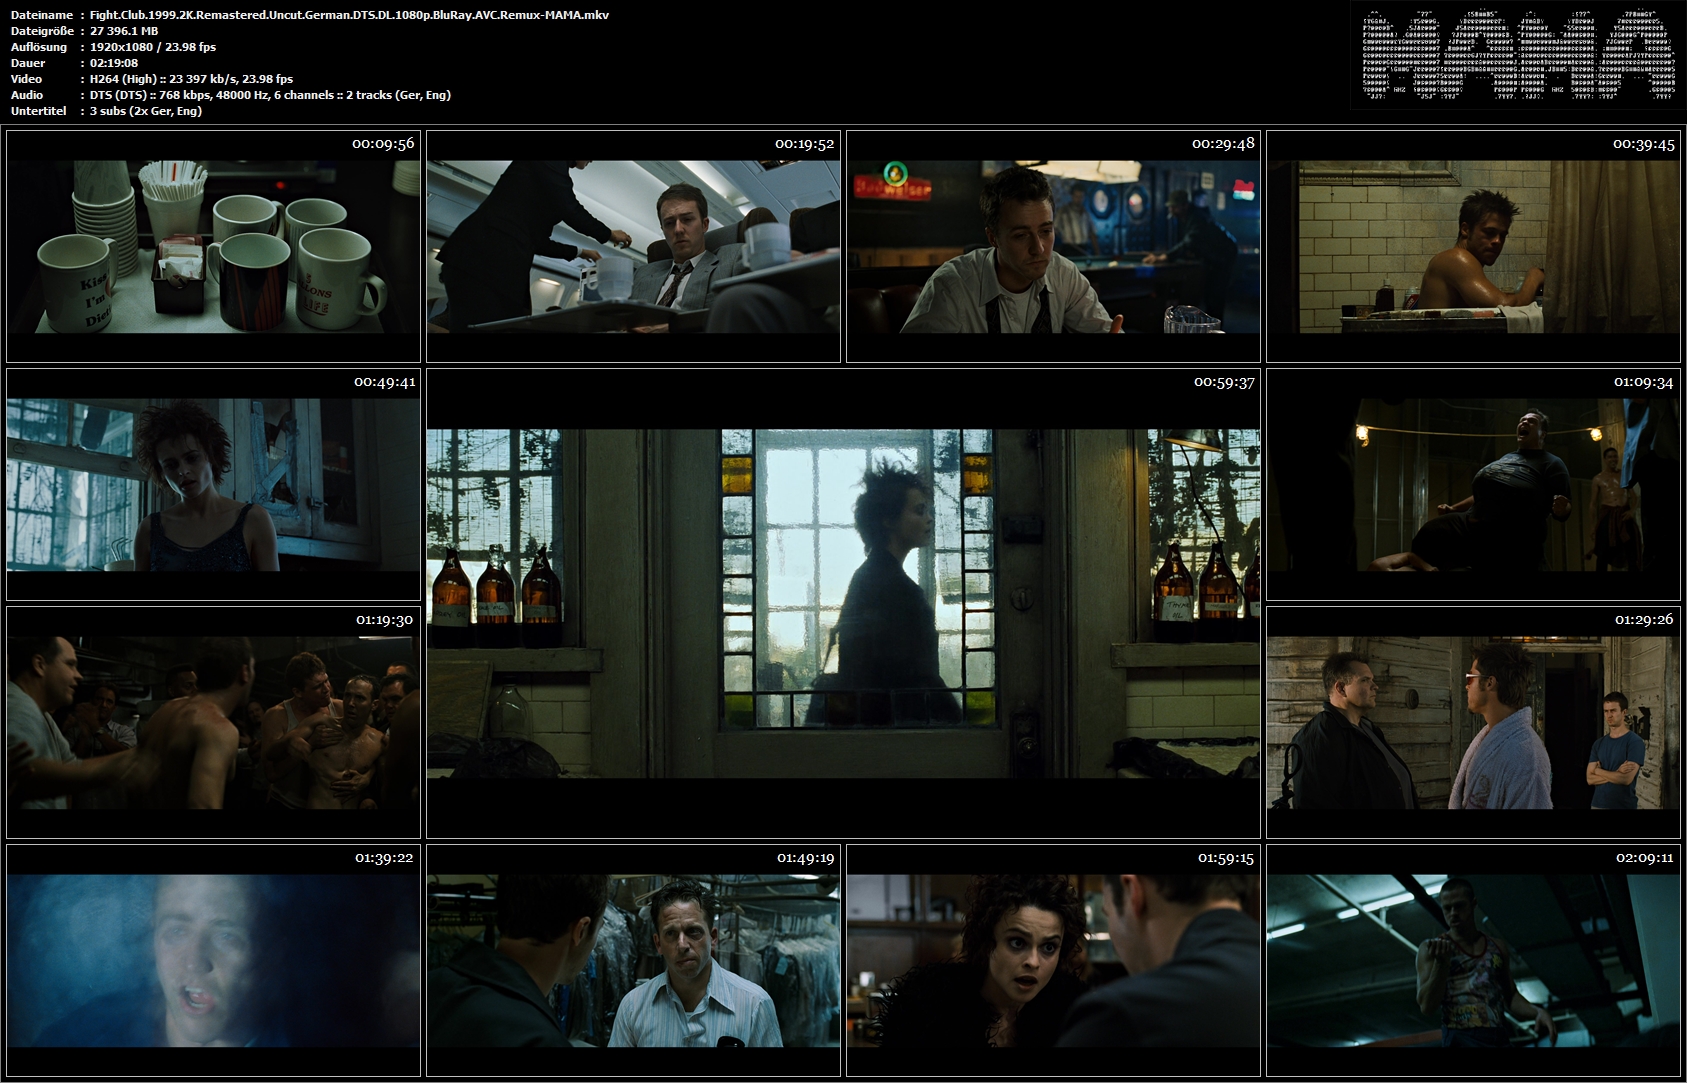Choose the thumbnail marked 01:29:26
The image size is (1687, 1083).
tap(1473, 722)
